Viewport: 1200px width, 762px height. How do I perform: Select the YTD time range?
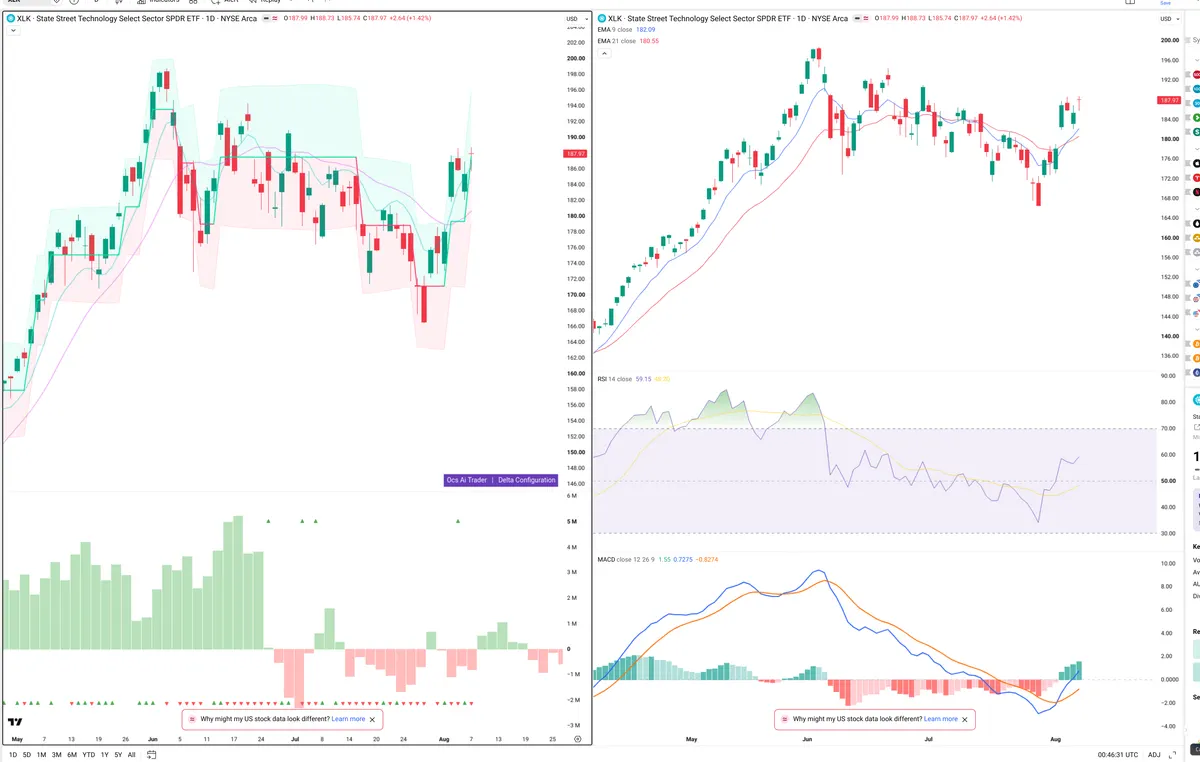tap(89, 754)
